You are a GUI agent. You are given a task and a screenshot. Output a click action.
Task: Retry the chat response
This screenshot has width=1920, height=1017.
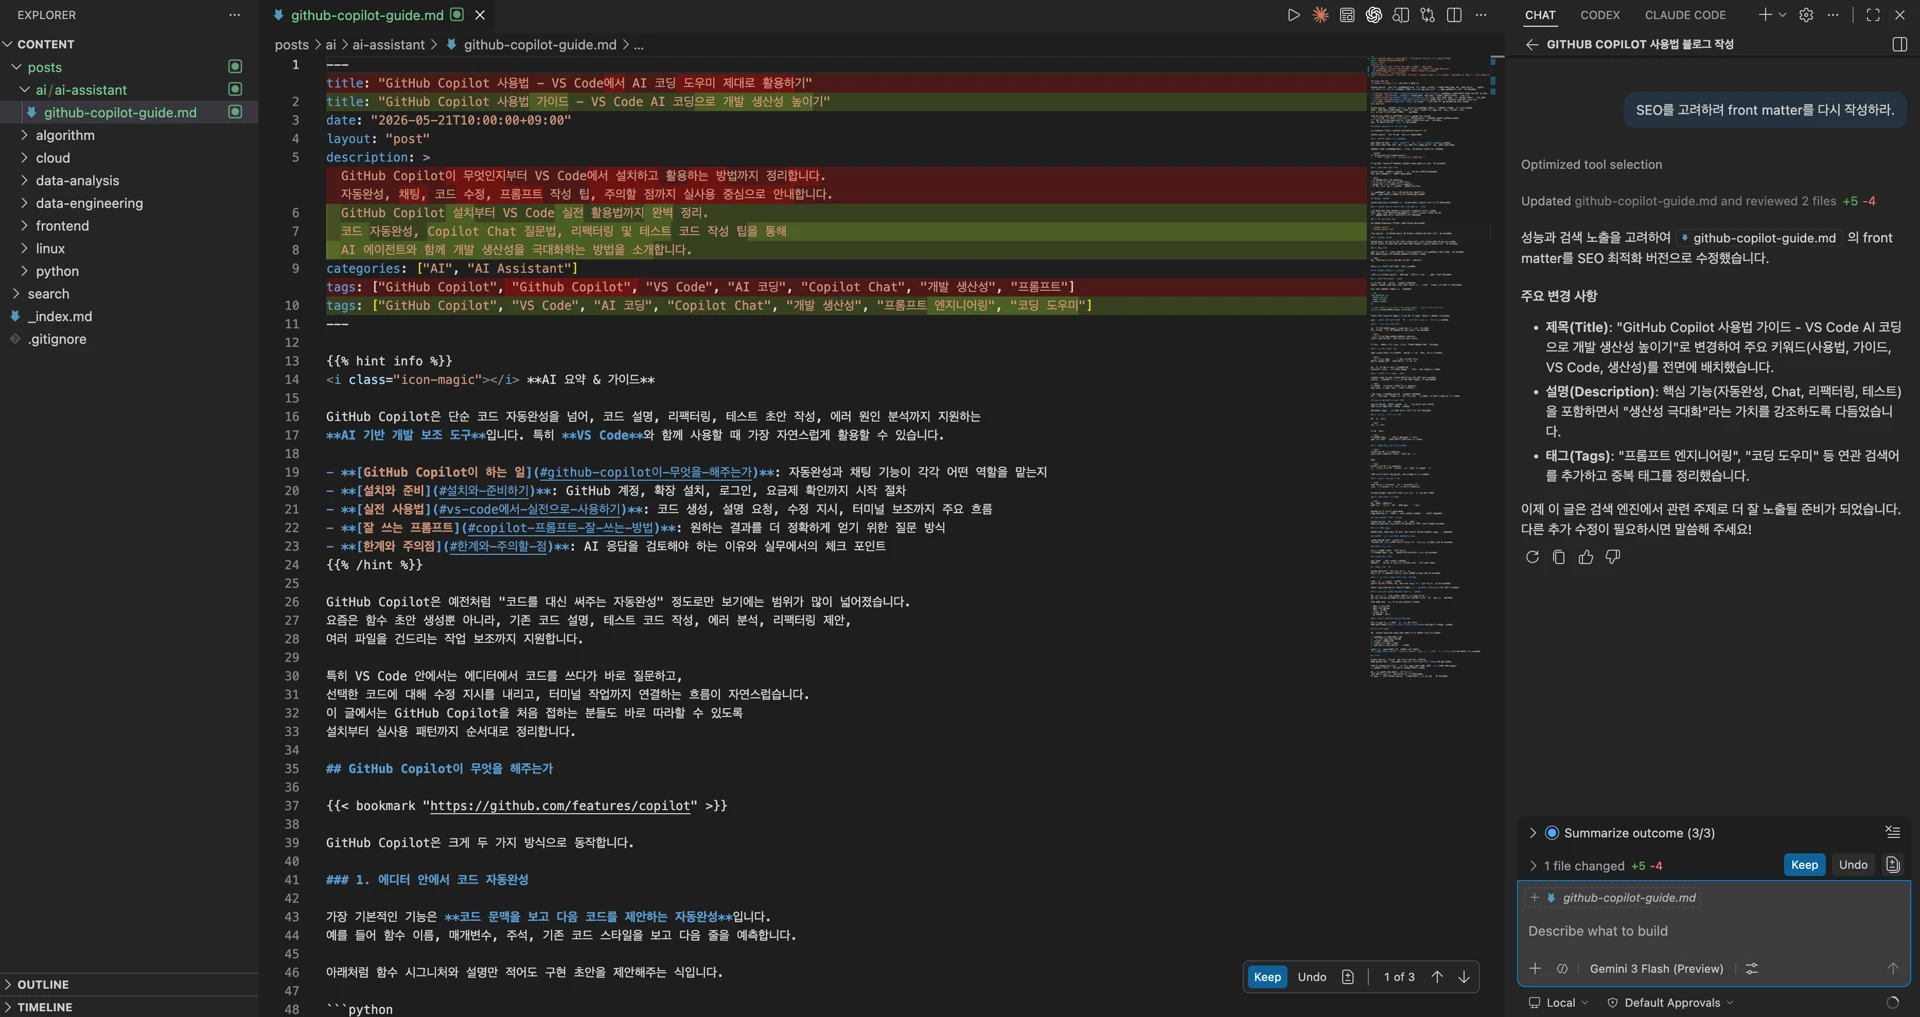1532,557
